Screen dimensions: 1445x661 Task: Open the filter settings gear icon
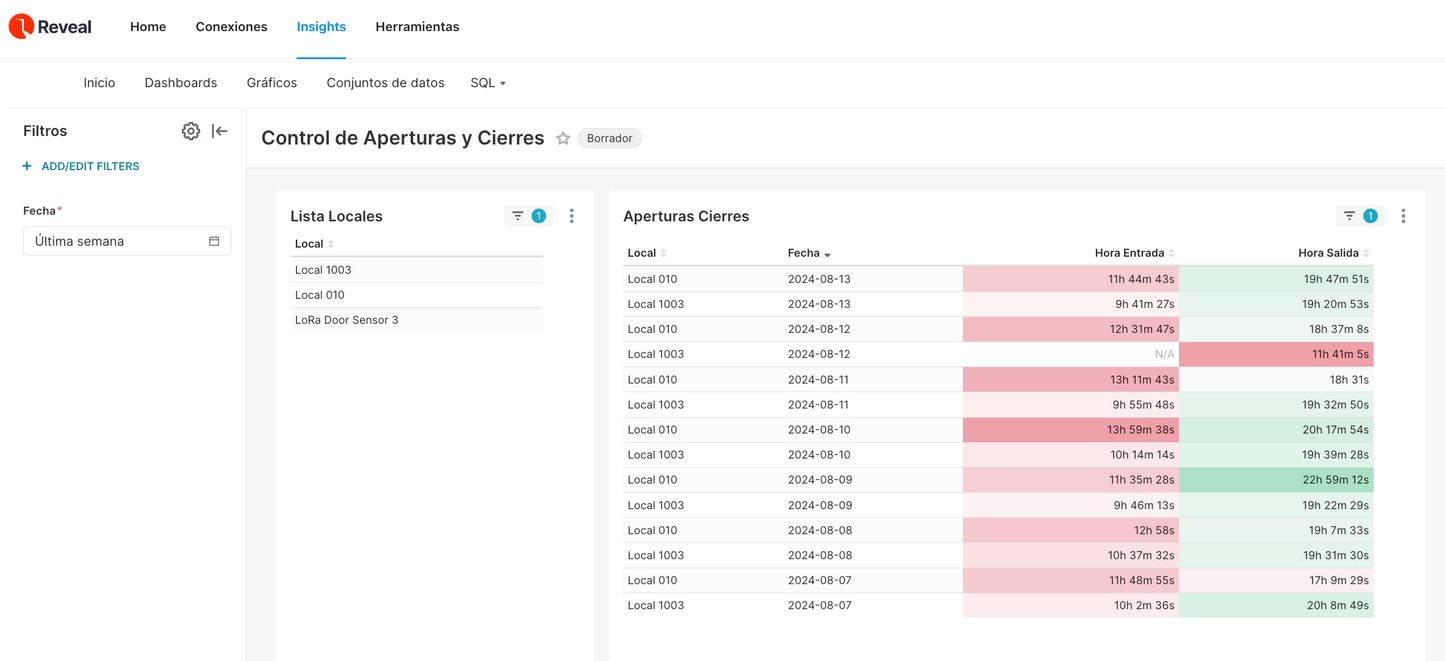click(x=190, y=131)
